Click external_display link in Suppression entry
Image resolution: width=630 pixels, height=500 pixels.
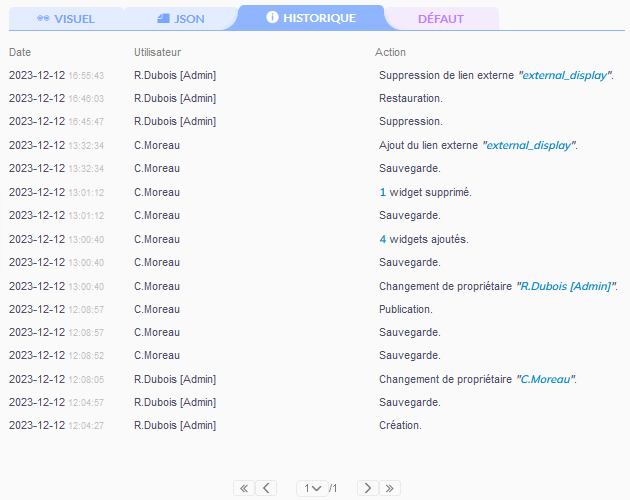565,75
